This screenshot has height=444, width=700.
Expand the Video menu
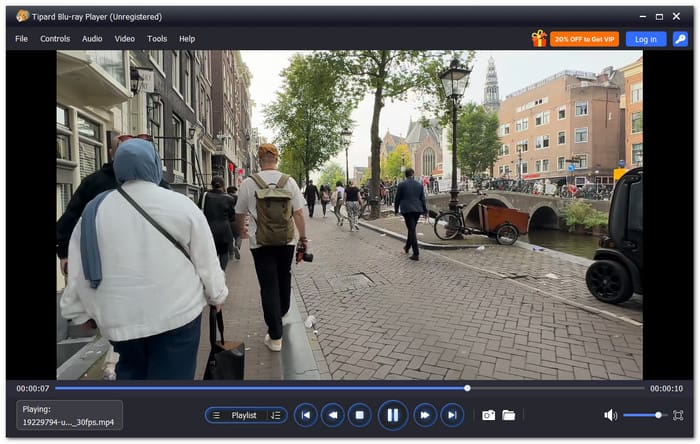[125, 39]
